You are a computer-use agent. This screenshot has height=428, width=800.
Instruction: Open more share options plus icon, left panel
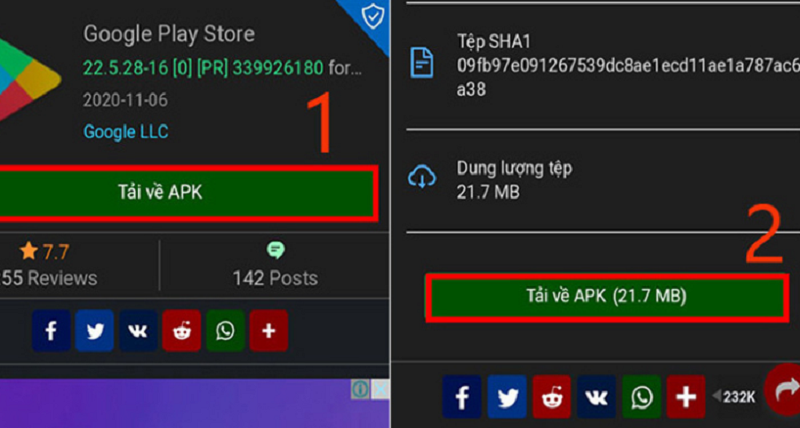click(269, 331)
